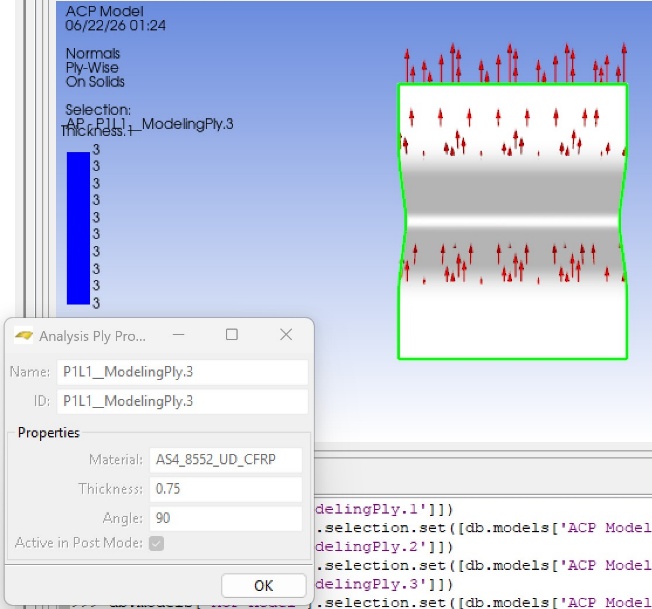Click the Normals Ply-Wise On Solids label
This screenshot has height=609, width=652.
coord(95,68)
